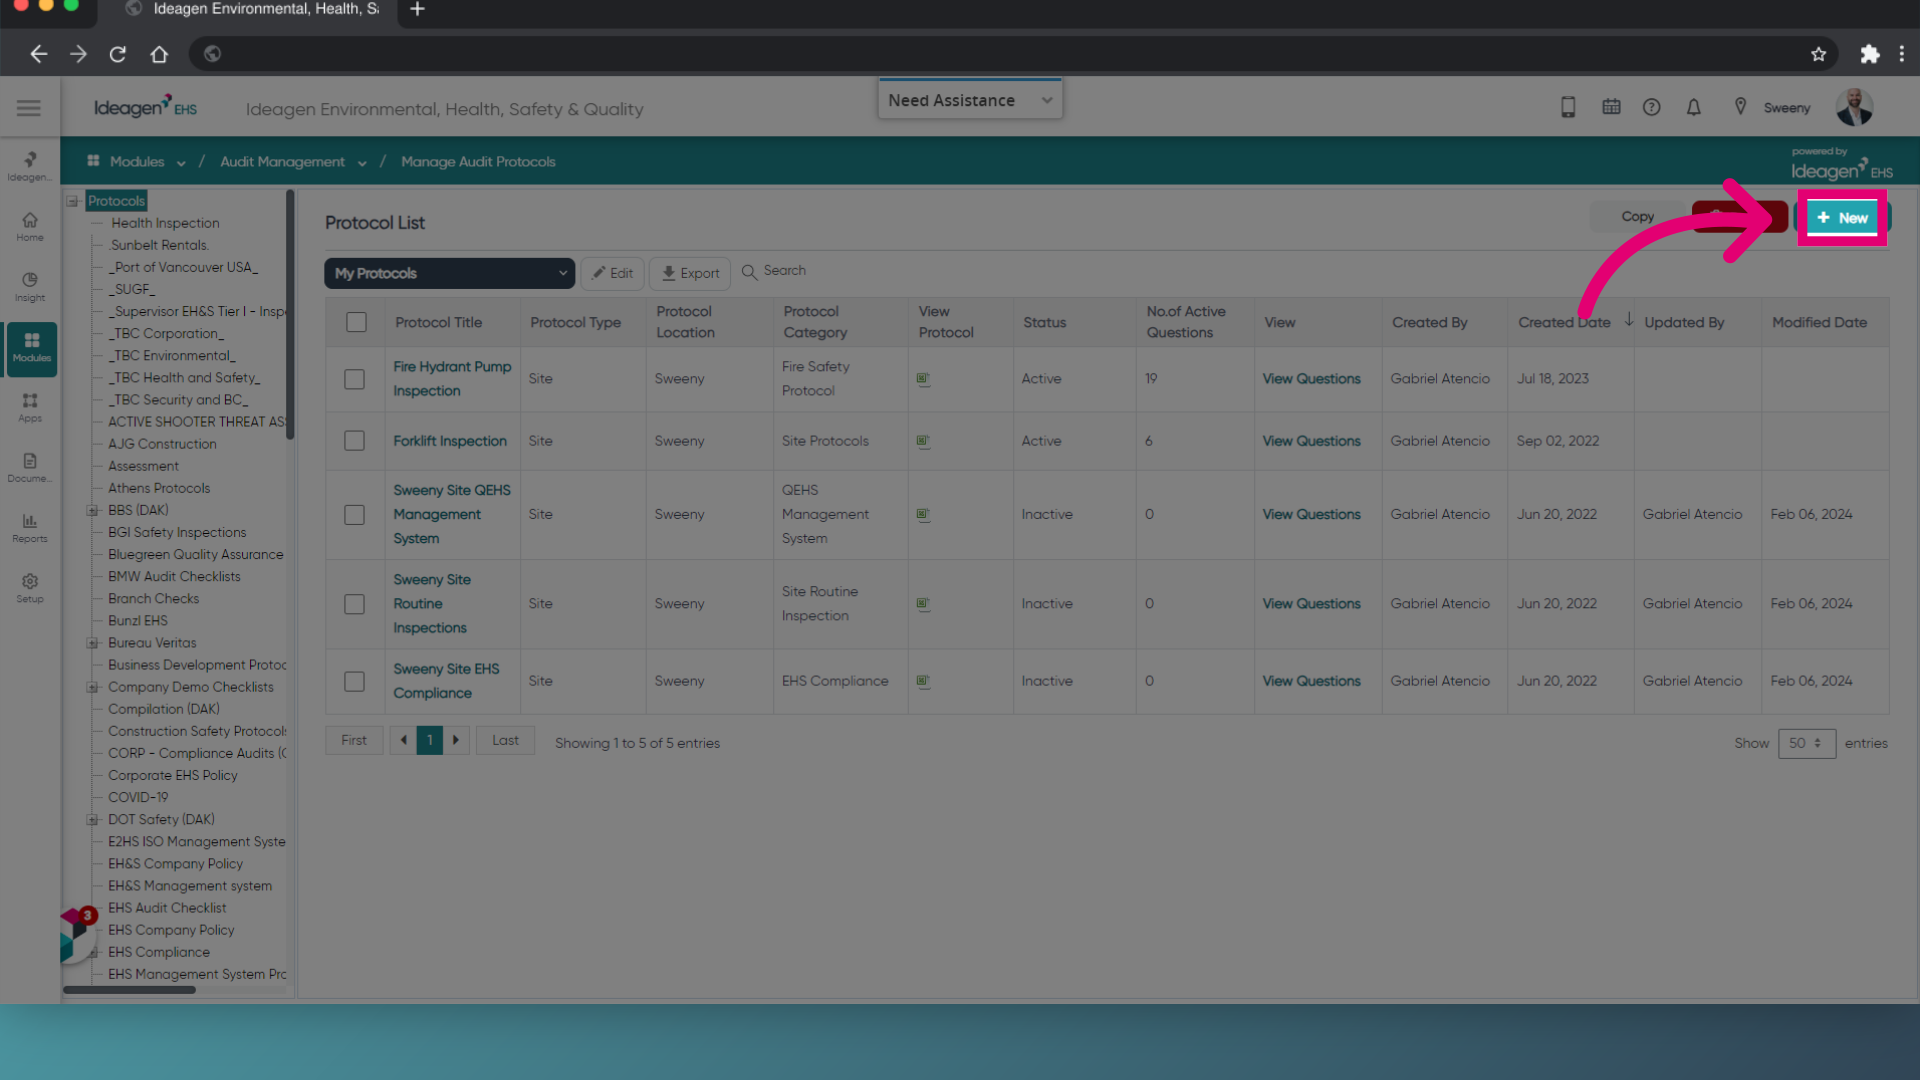Expand Bureau Veritas tree node

pyautogui.click(x=92, y=643)
